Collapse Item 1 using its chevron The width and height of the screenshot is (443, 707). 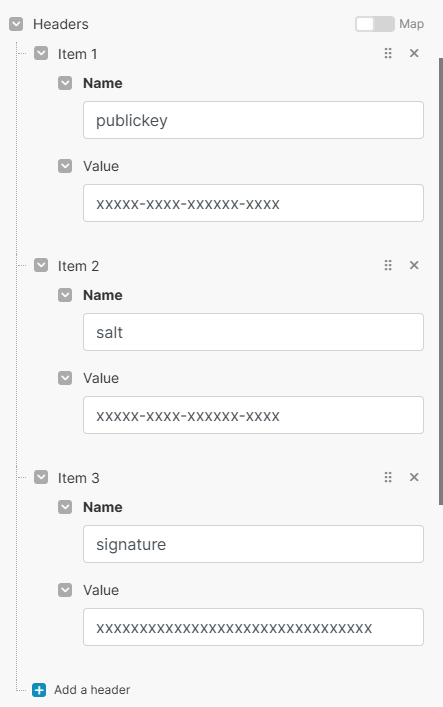tap(41, 53)
